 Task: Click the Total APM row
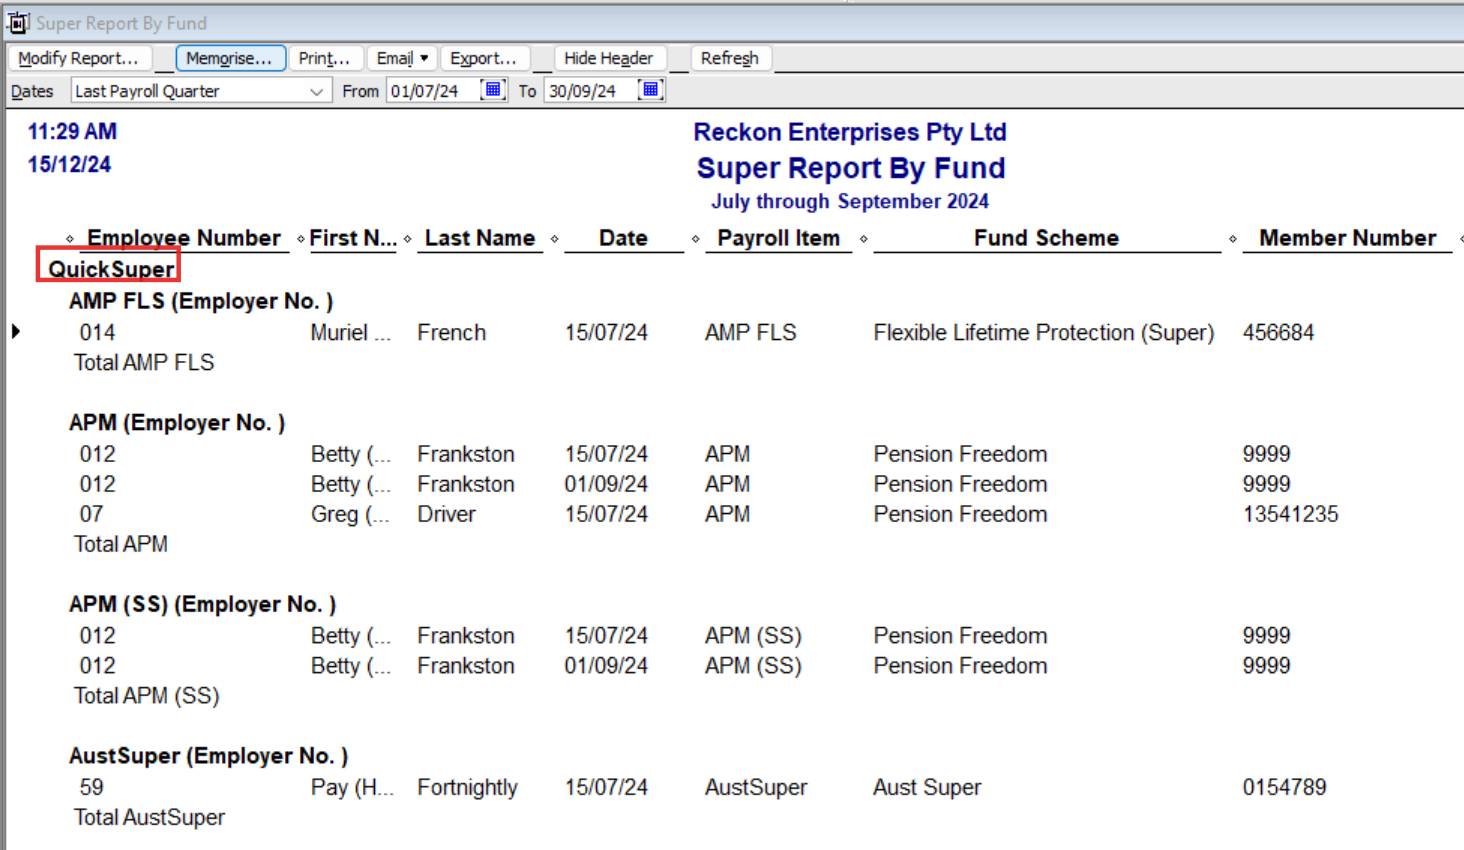click(x=121, y=544)
